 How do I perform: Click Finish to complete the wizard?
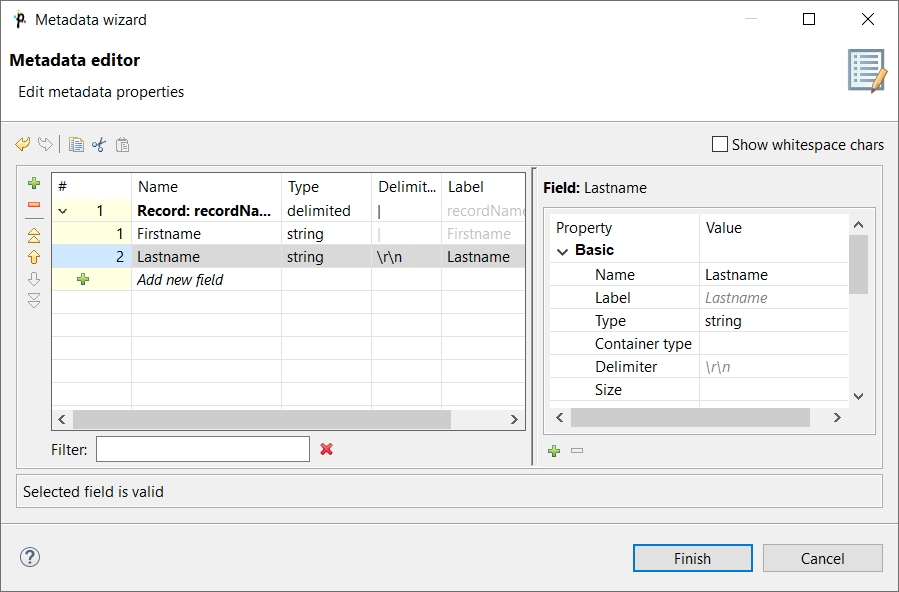[x=693, y=558]
